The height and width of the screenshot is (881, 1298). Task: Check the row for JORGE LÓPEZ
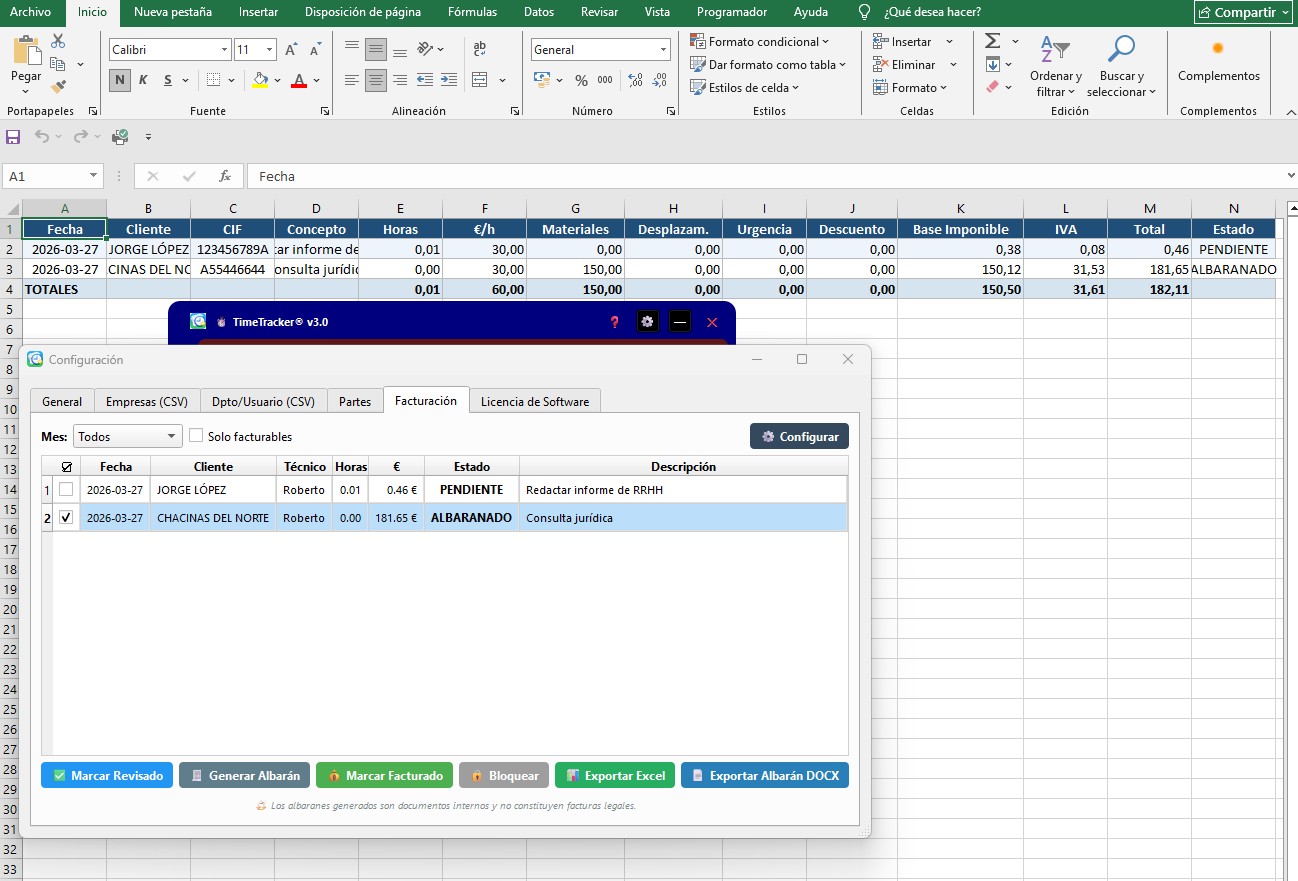65,489
